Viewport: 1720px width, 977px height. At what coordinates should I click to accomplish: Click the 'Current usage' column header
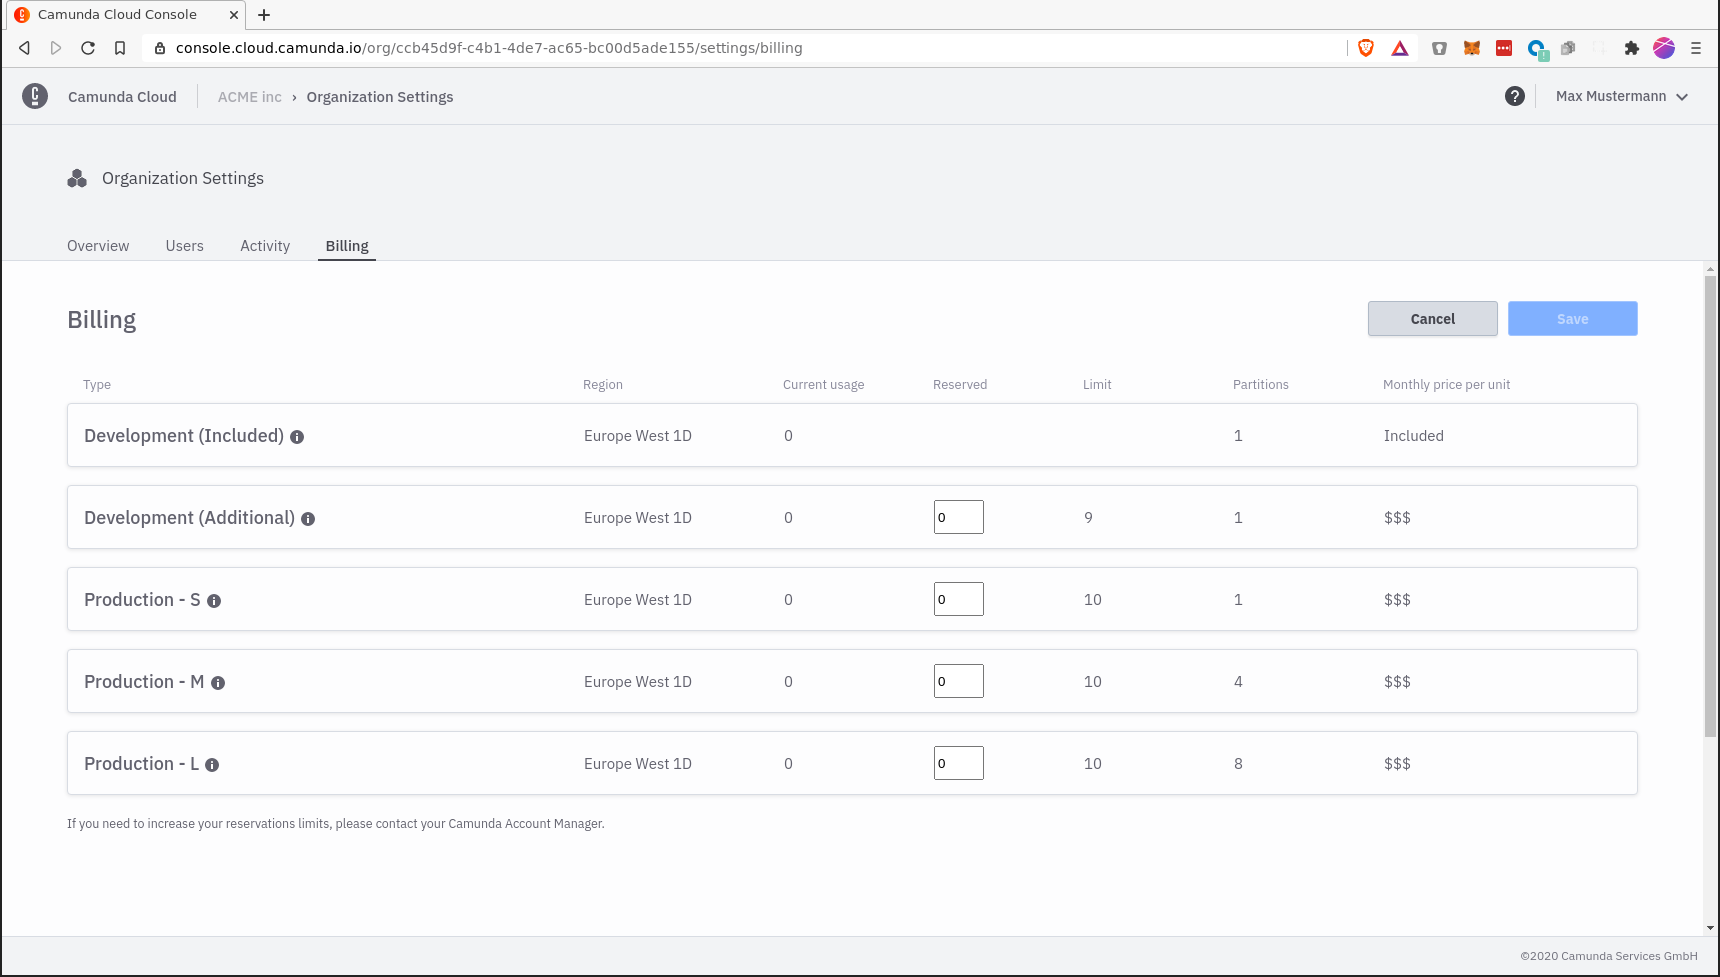(x=824, y=385)
